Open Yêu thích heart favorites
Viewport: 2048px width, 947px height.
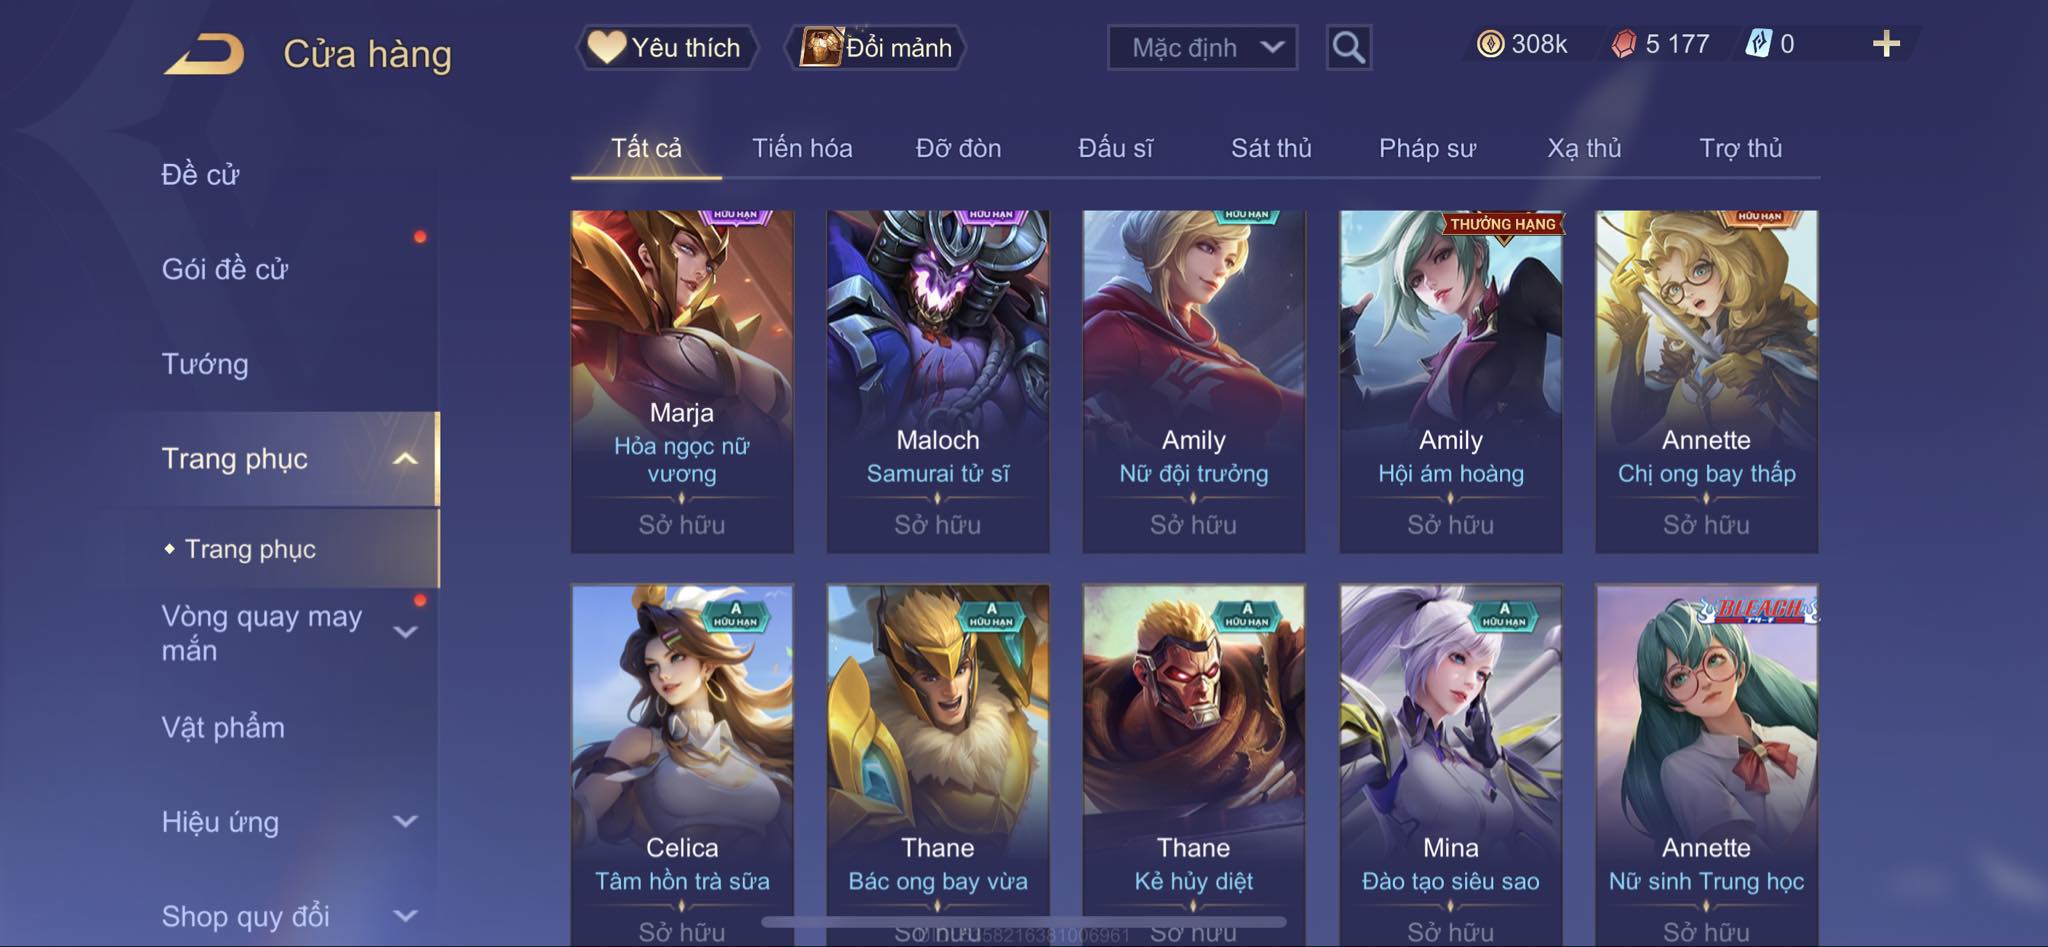tap(666, 47)
